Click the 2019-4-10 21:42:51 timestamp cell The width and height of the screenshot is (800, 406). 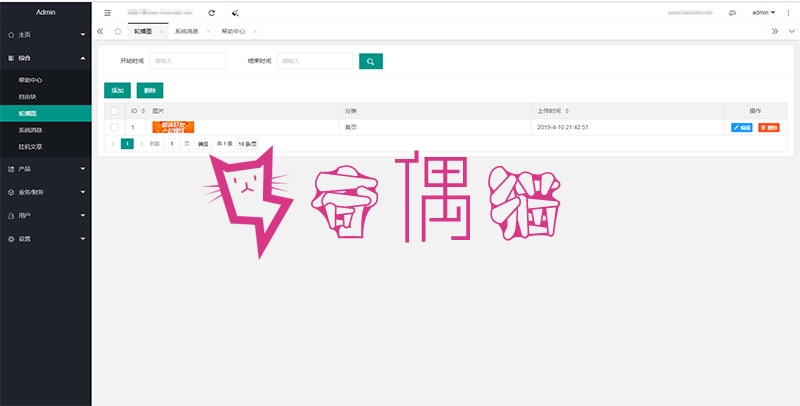563,127
